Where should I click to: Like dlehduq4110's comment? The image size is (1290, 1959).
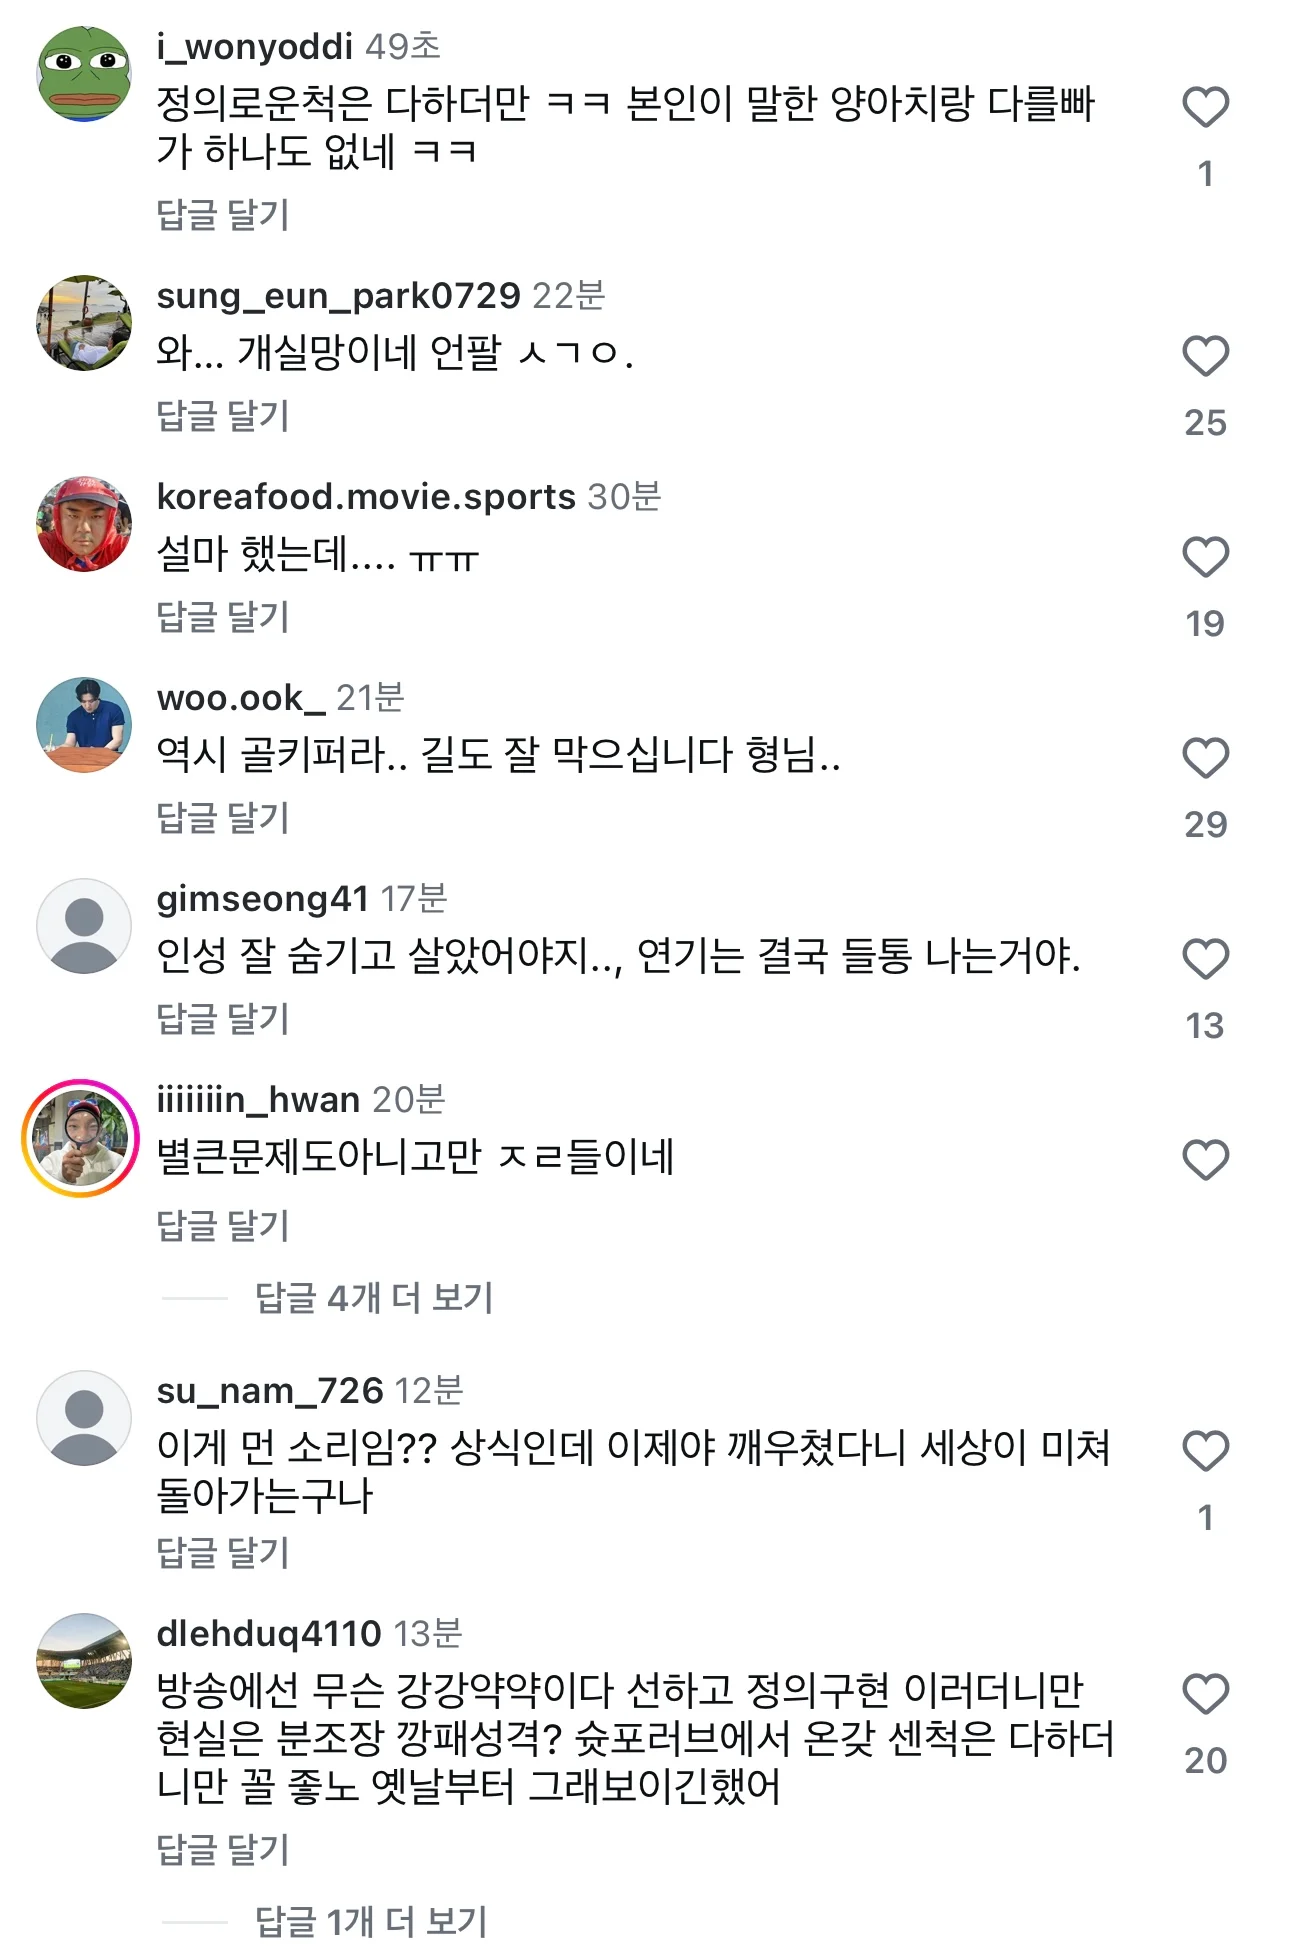(1205, 1694)
